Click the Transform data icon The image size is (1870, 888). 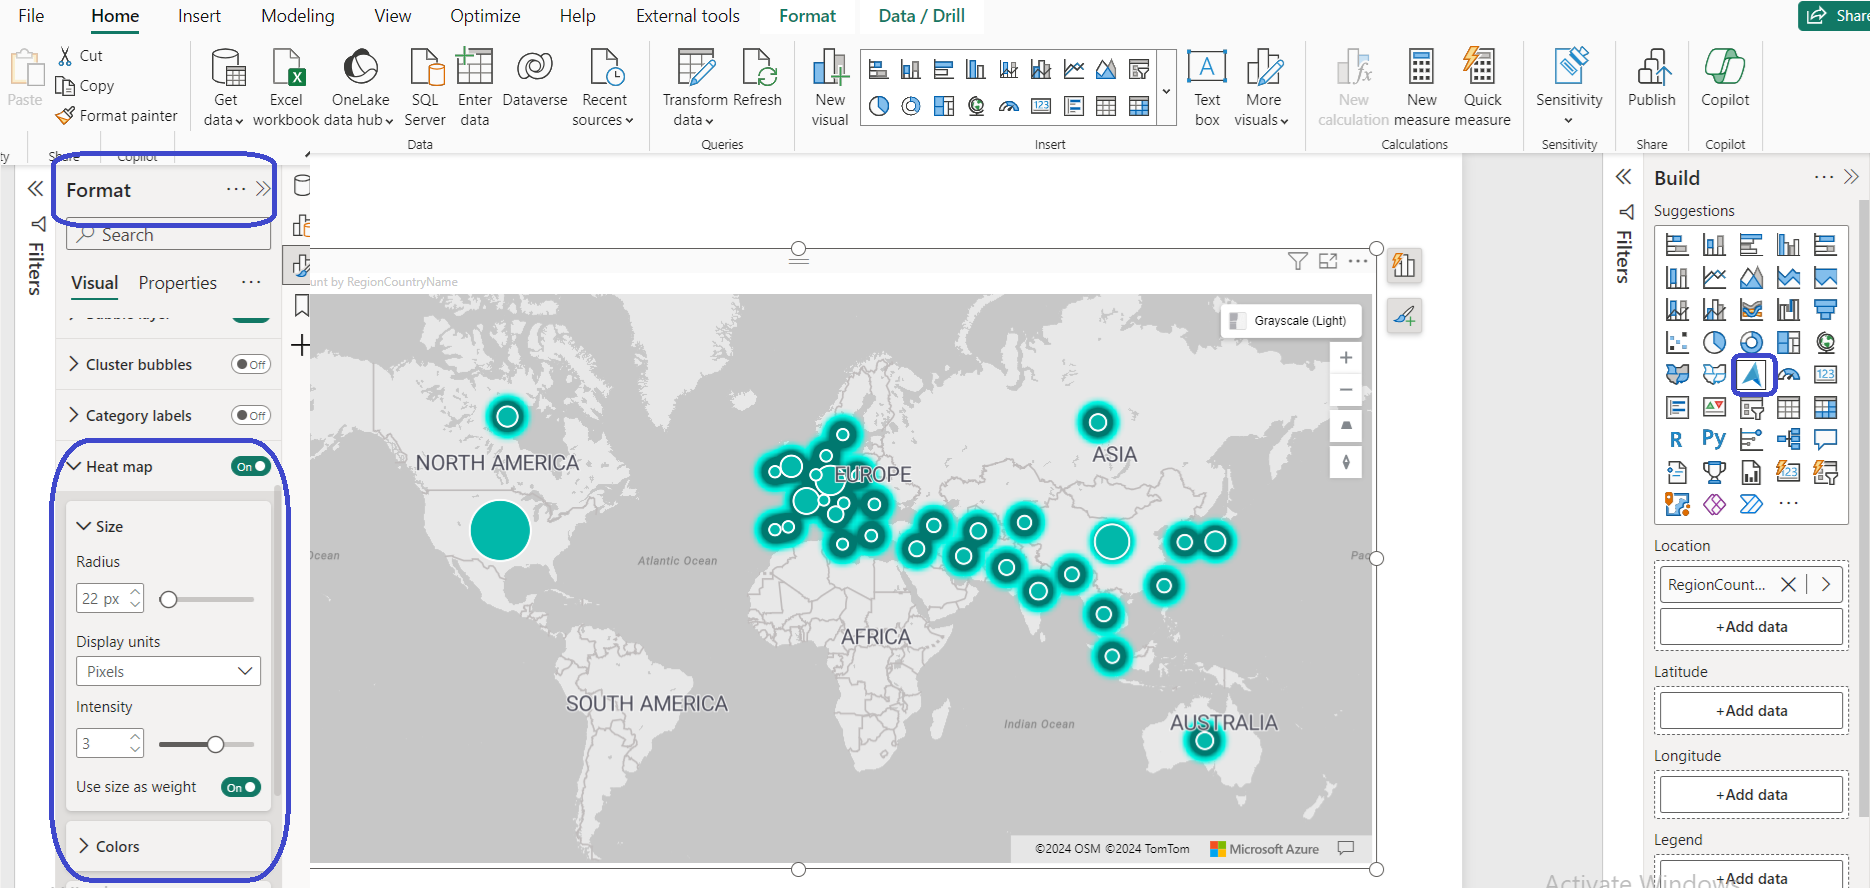tap(695, 68)
